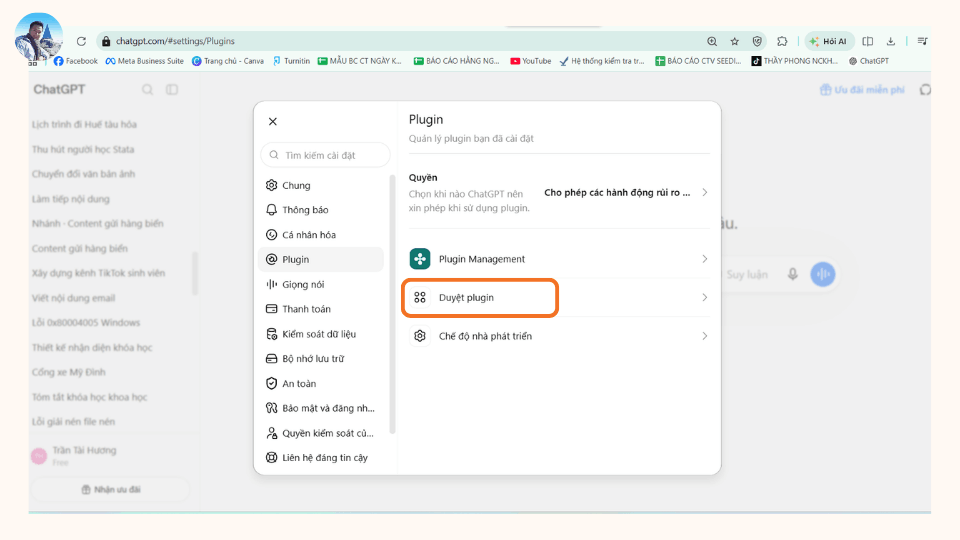Switch to the Giọng nói tab
Image resolution: width=960 pixels, height=540 pixels.
321,284
